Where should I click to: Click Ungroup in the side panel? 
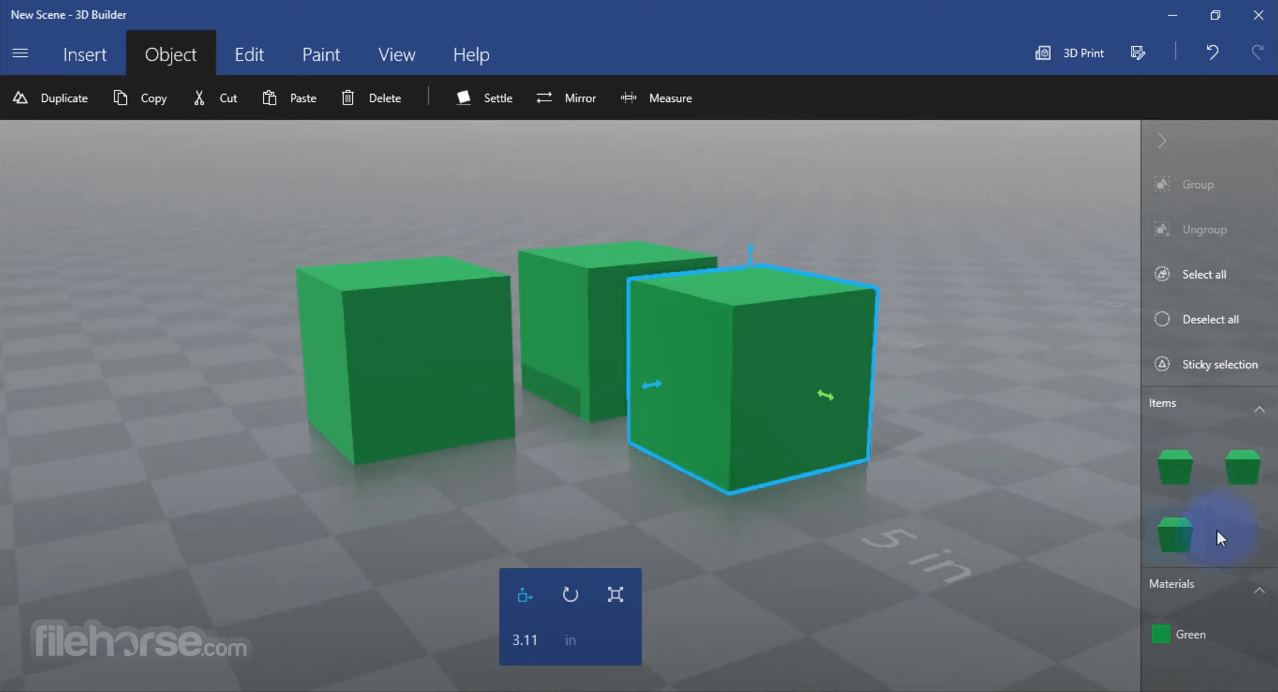pyautogui.click(x=1190, y=229)
